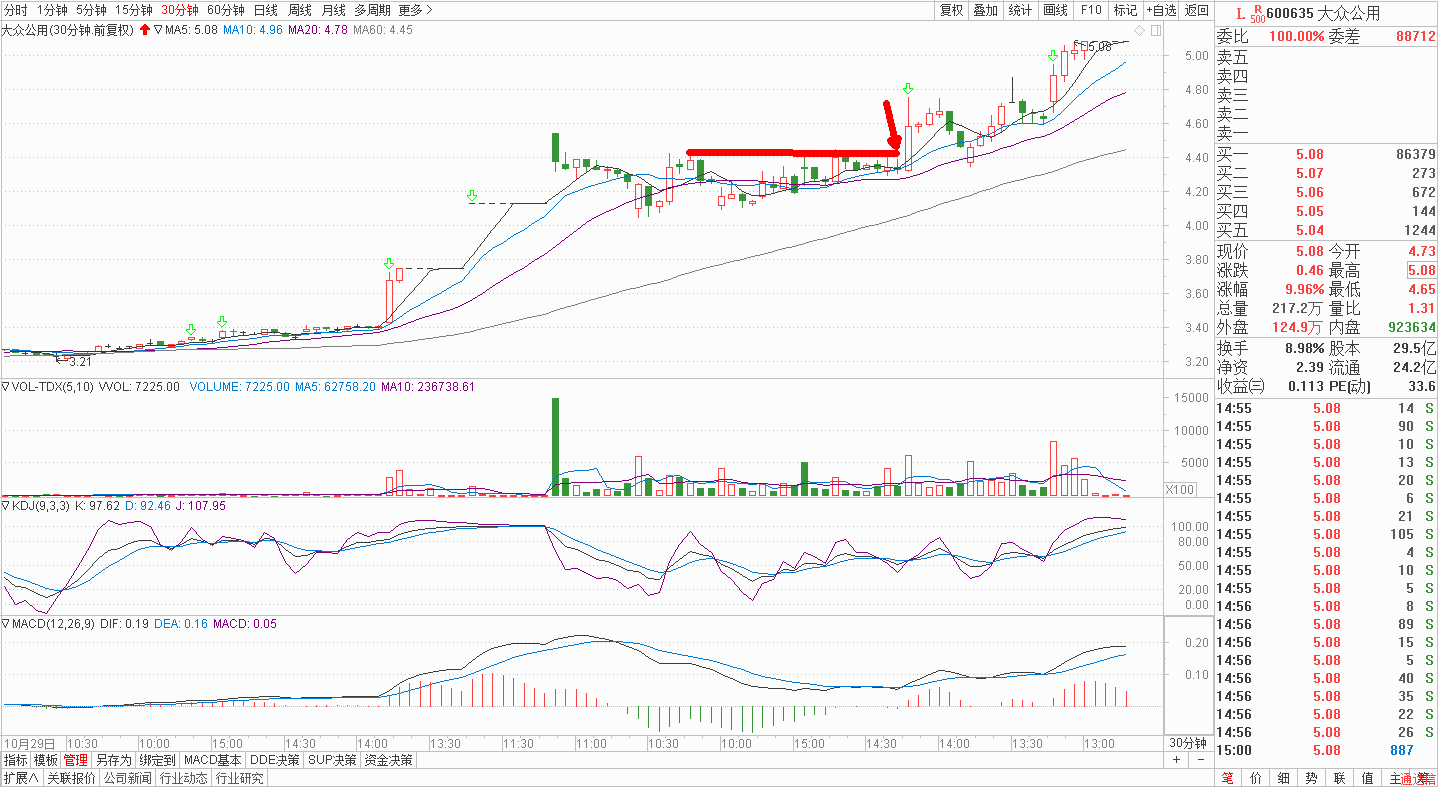Image resolution: width=1438 pixels, height=787 pixels.
Task: Add stock via +自选 button
Action: point(1161,10)
